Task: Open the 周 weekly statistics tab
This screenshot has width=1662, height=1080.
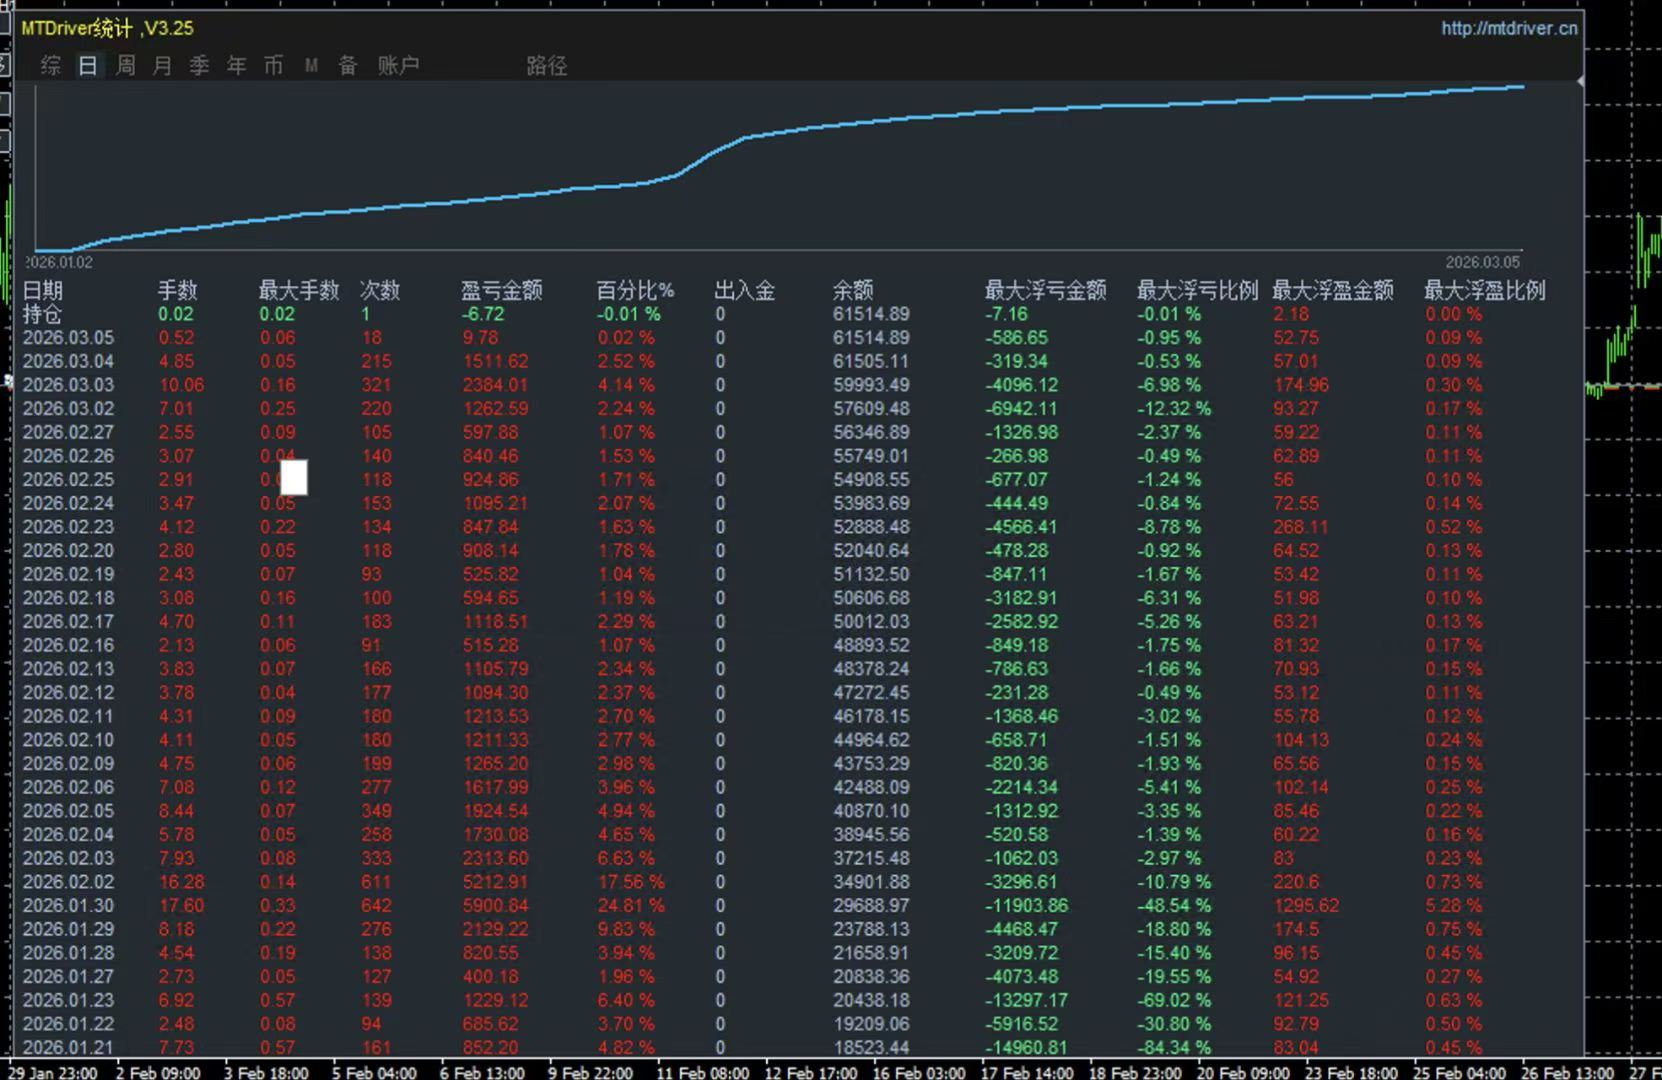Action: point(126,66)
